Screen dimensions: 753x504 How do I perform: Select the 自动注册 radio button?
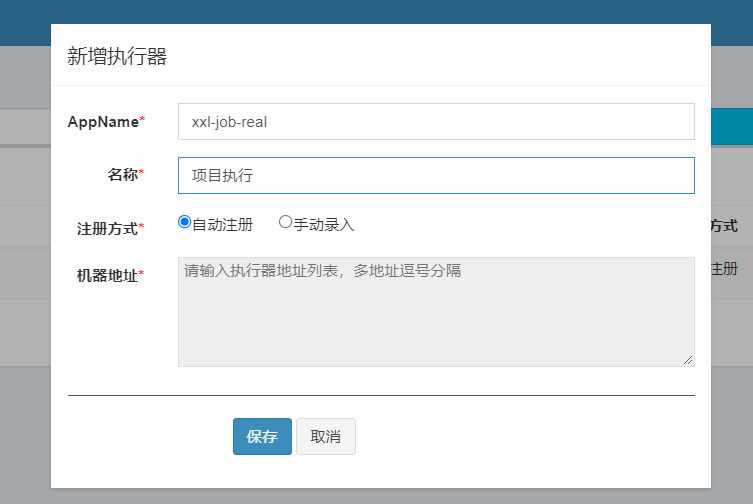pos(184,222)
